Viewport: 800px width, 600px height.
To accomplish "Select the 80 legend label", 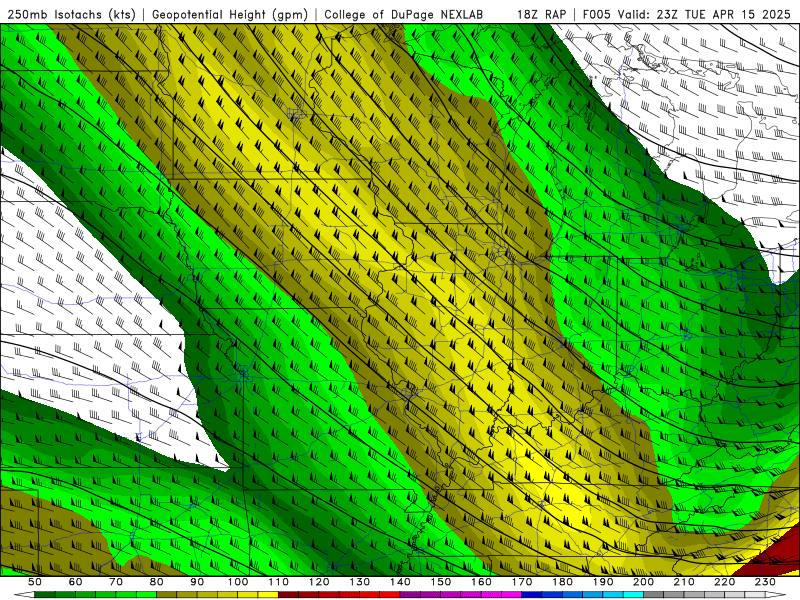I will 157,582.
